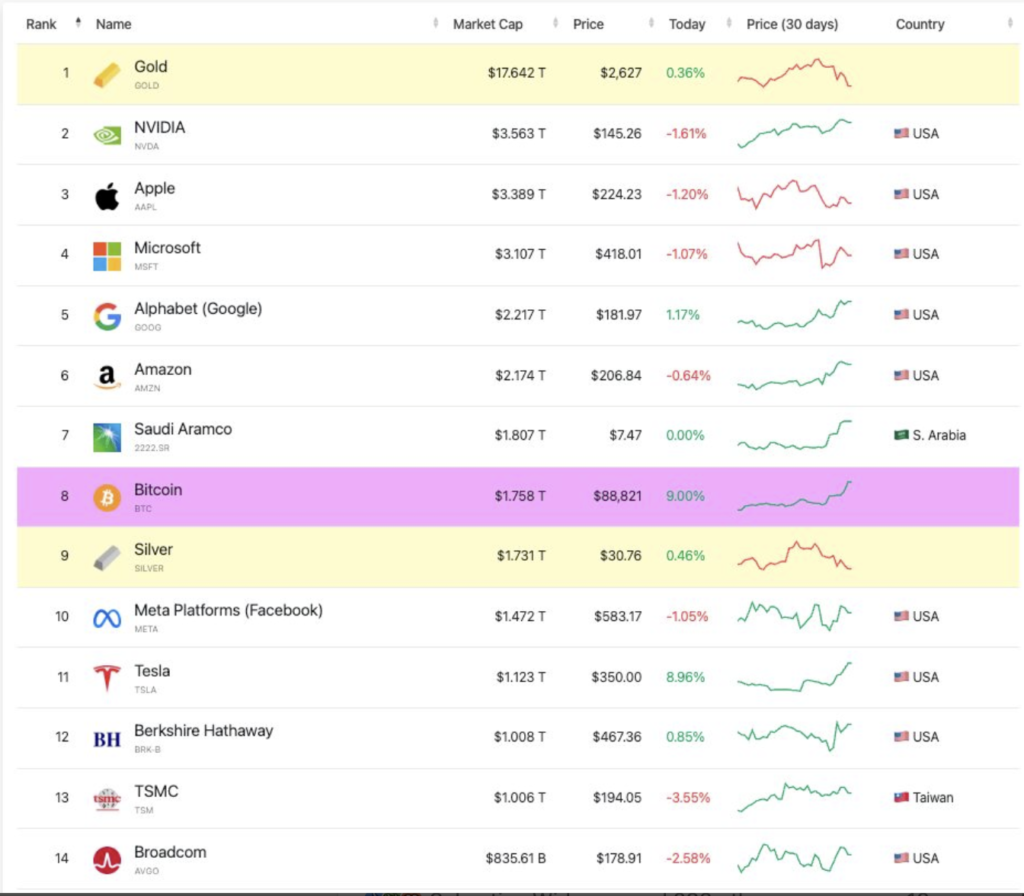Click the USA flag in the Microsoft row
The image size is (1024, 896).
tap(901, 254)
